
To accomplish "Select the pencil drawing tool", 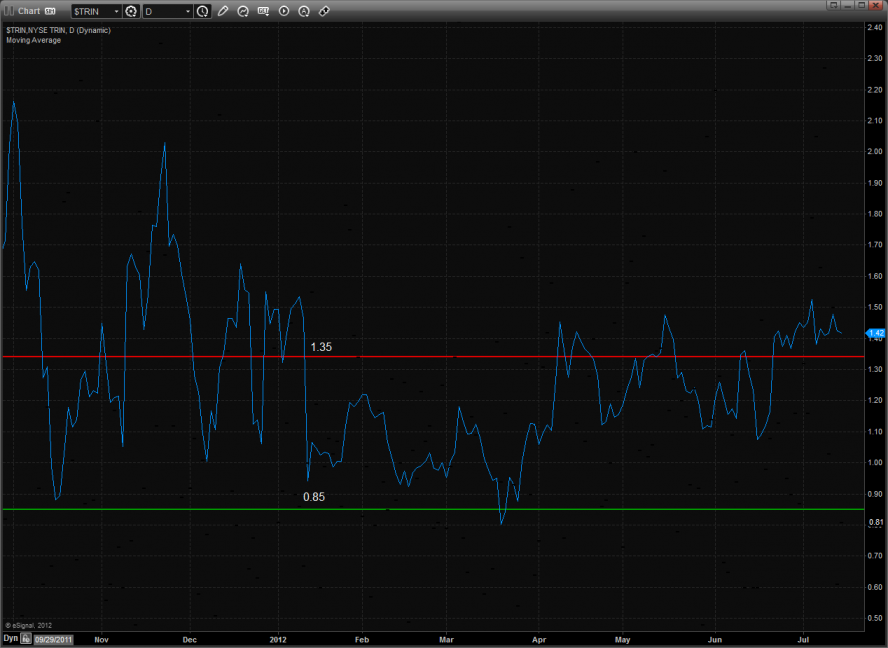I will pos(222,11).
